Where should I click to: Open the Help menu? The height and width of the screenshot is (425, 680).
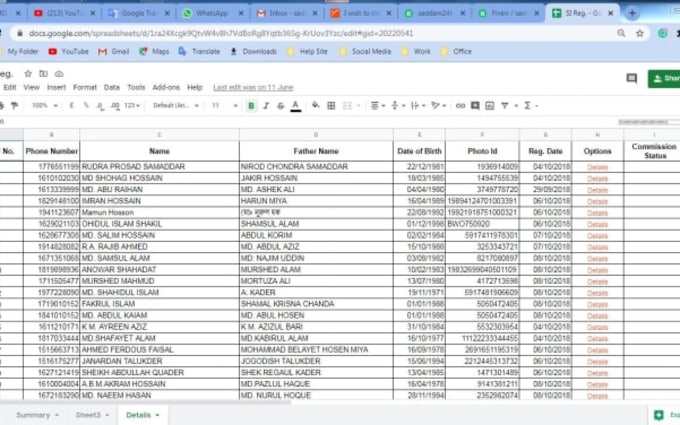195,87
